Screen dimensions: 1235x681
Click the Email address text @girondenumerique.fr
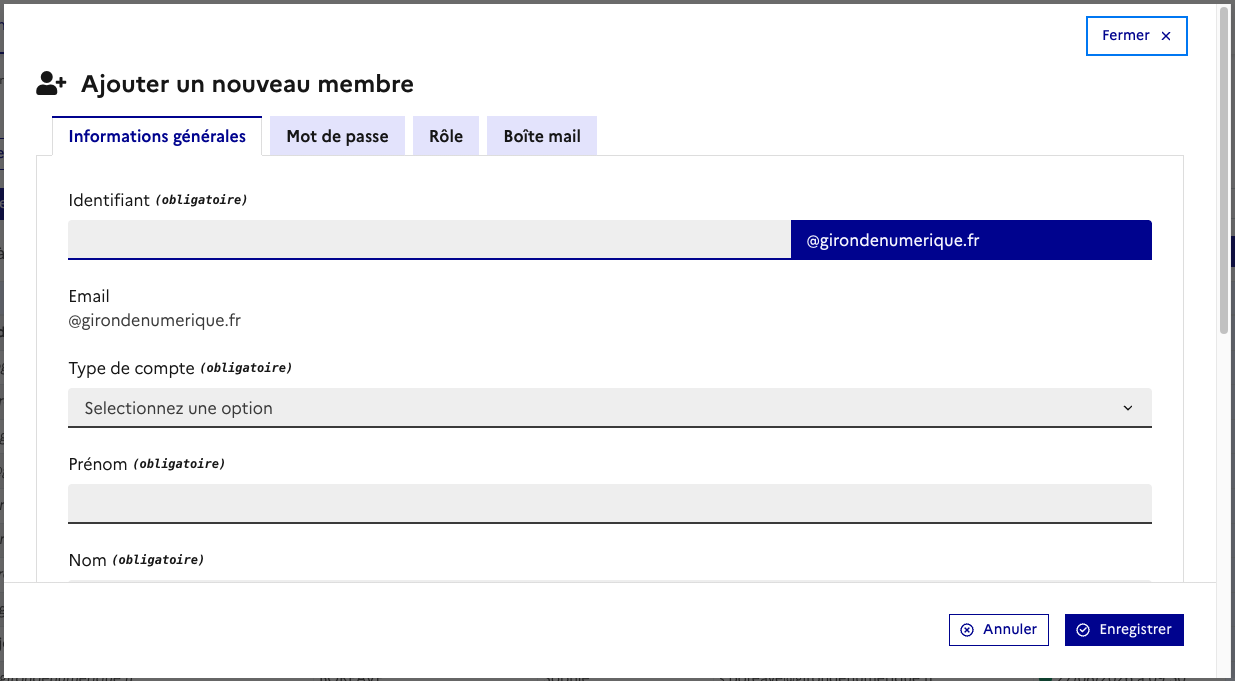pos(155,321)
